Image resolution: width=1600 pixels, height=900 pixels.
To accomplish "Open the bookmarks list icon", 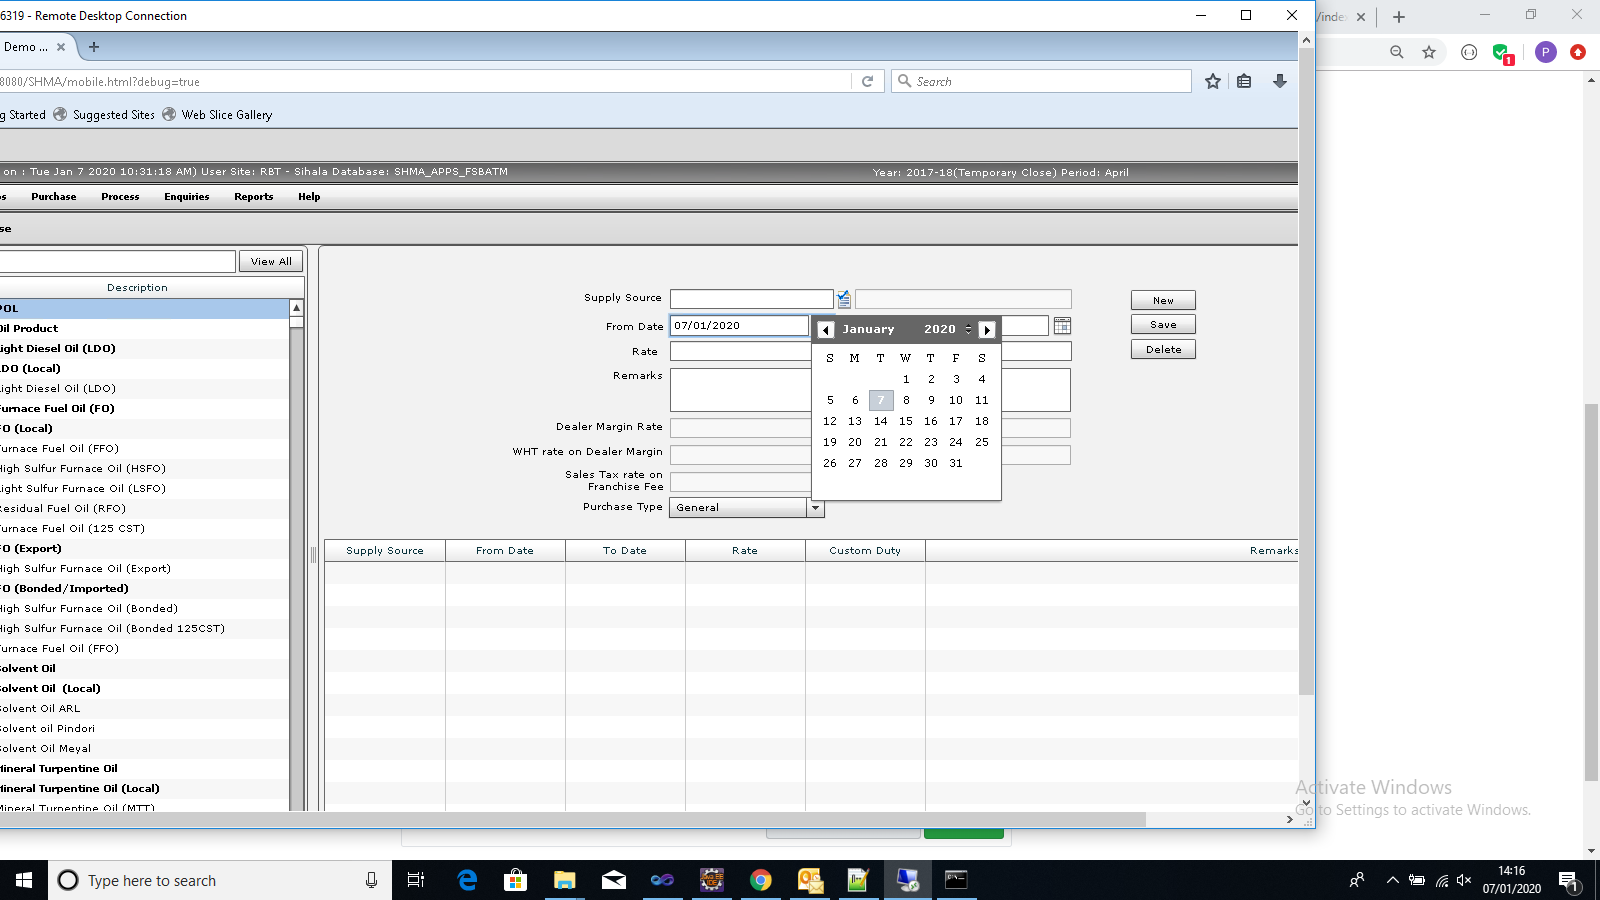I will click(x=1244, y=81).
